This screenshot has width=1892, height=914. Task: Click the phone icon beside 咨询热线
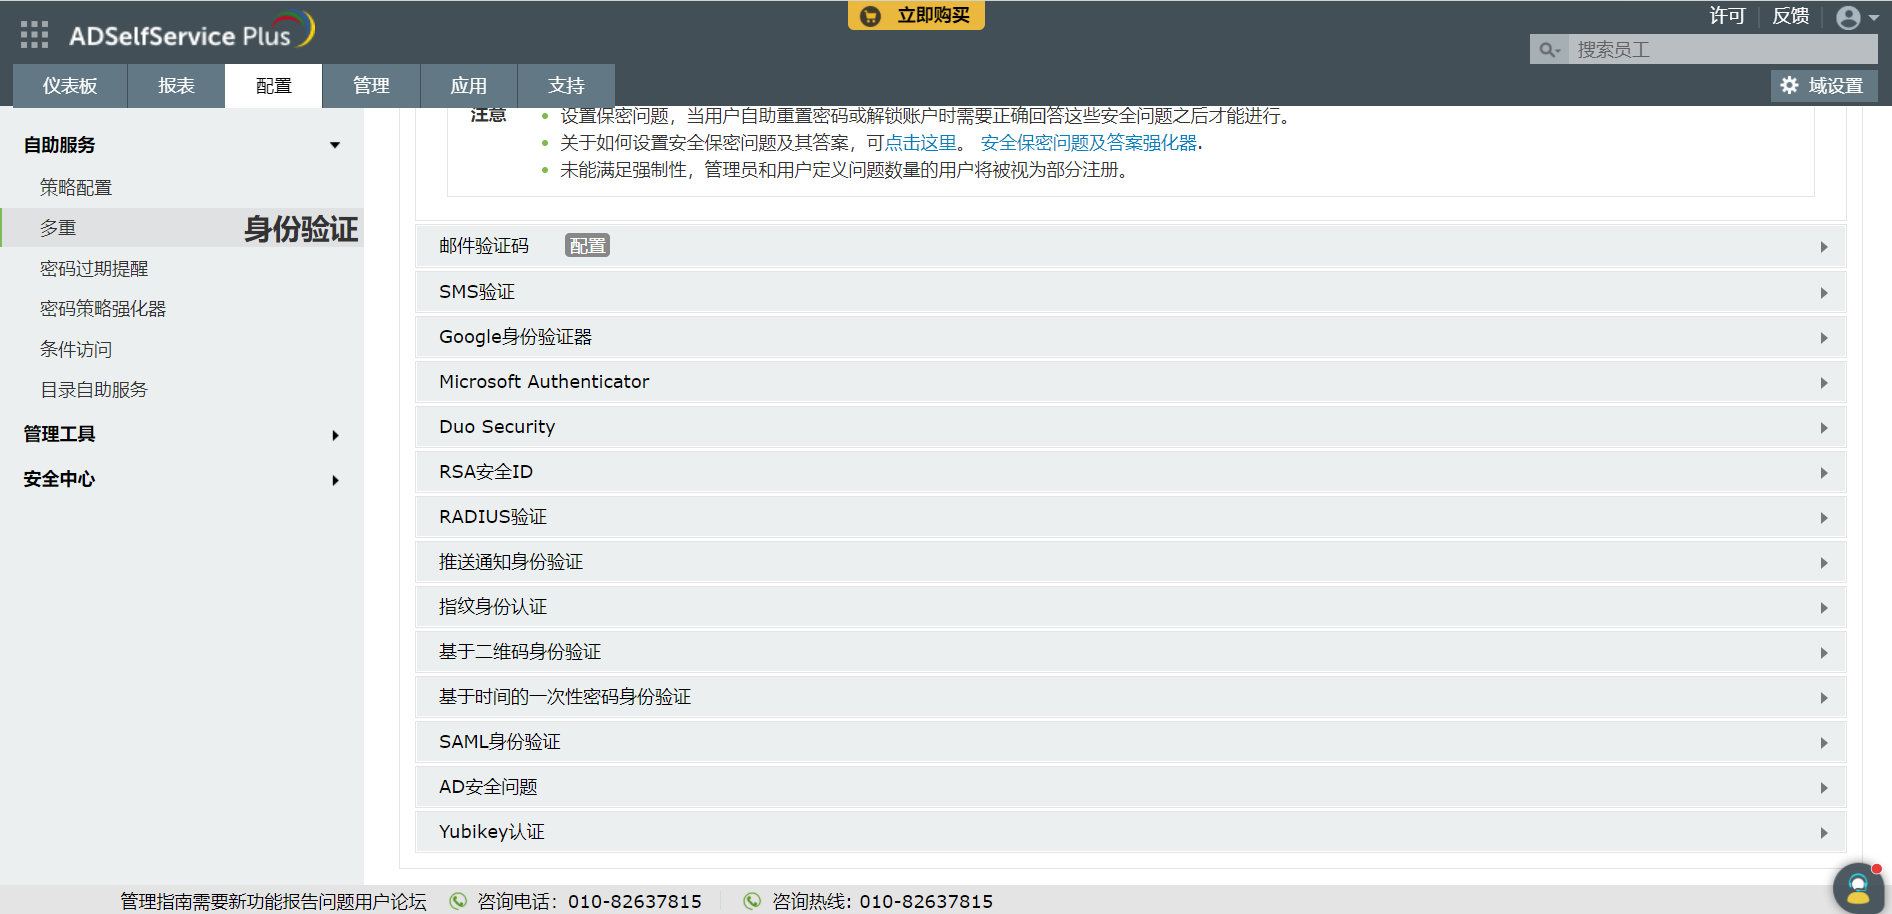coord(752,901)
